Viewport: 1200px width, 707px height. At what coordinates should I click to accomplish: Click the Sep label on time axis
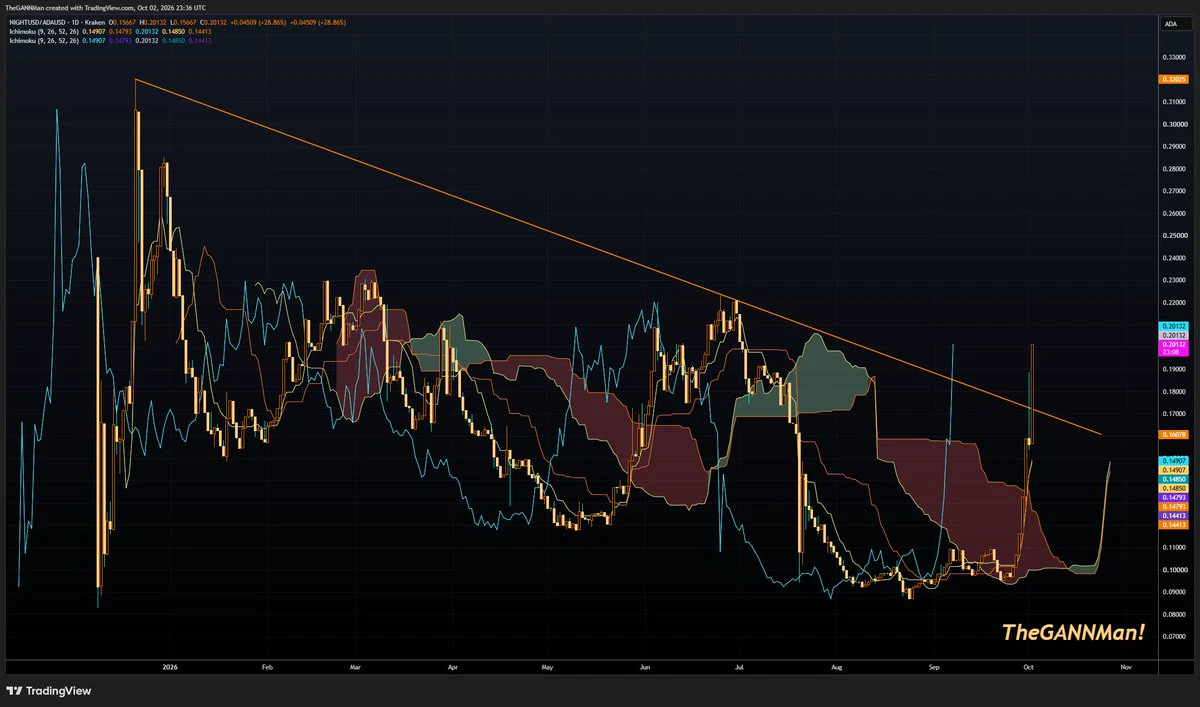point(934,665)
